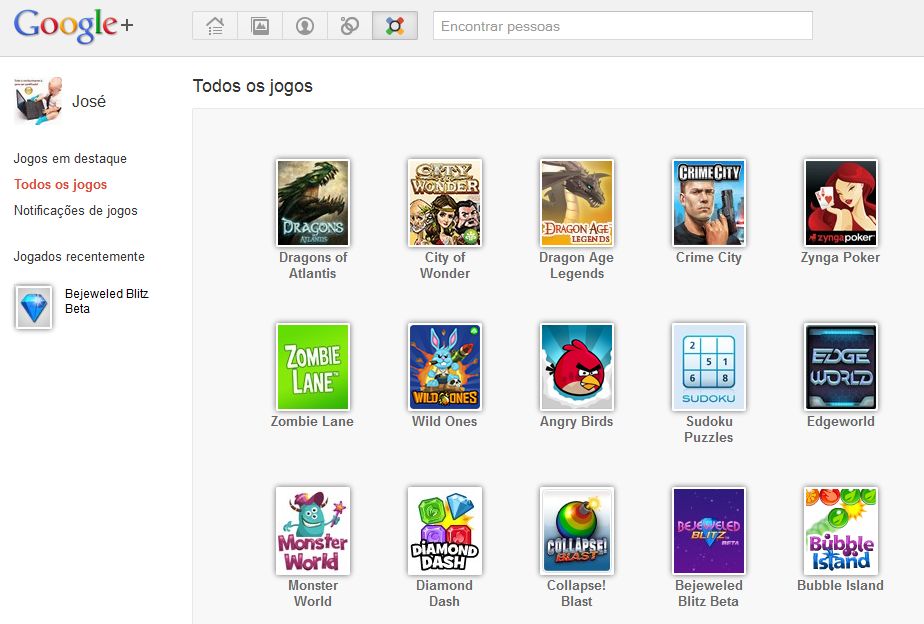Click the Bejeweled Blitz diamond icon in sidebar

(34, 307)
